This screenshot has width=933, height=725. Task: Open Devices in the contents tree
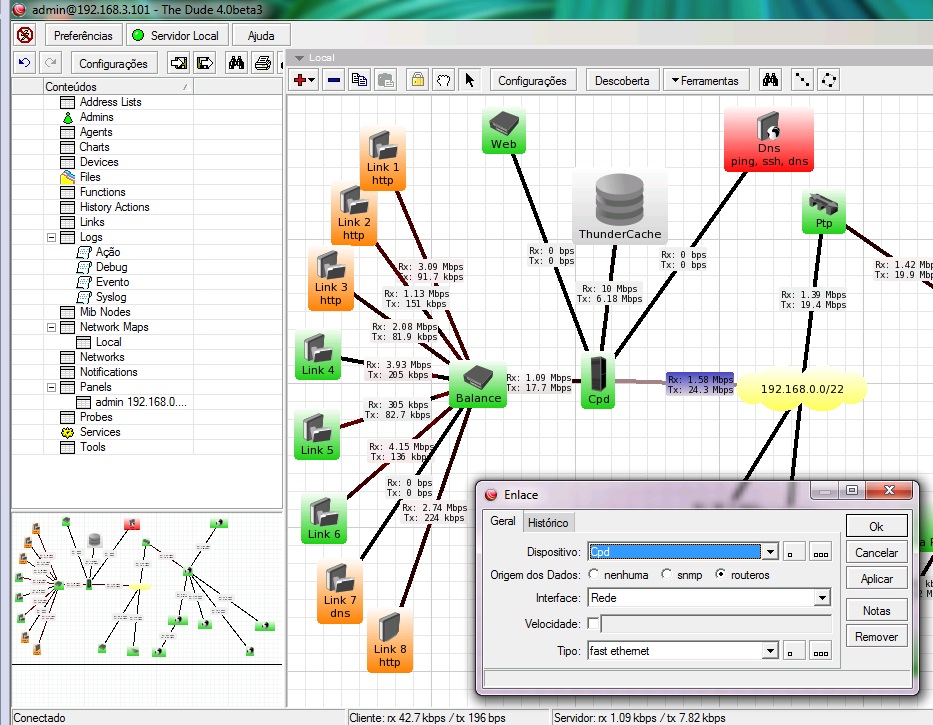pos(99,162)
